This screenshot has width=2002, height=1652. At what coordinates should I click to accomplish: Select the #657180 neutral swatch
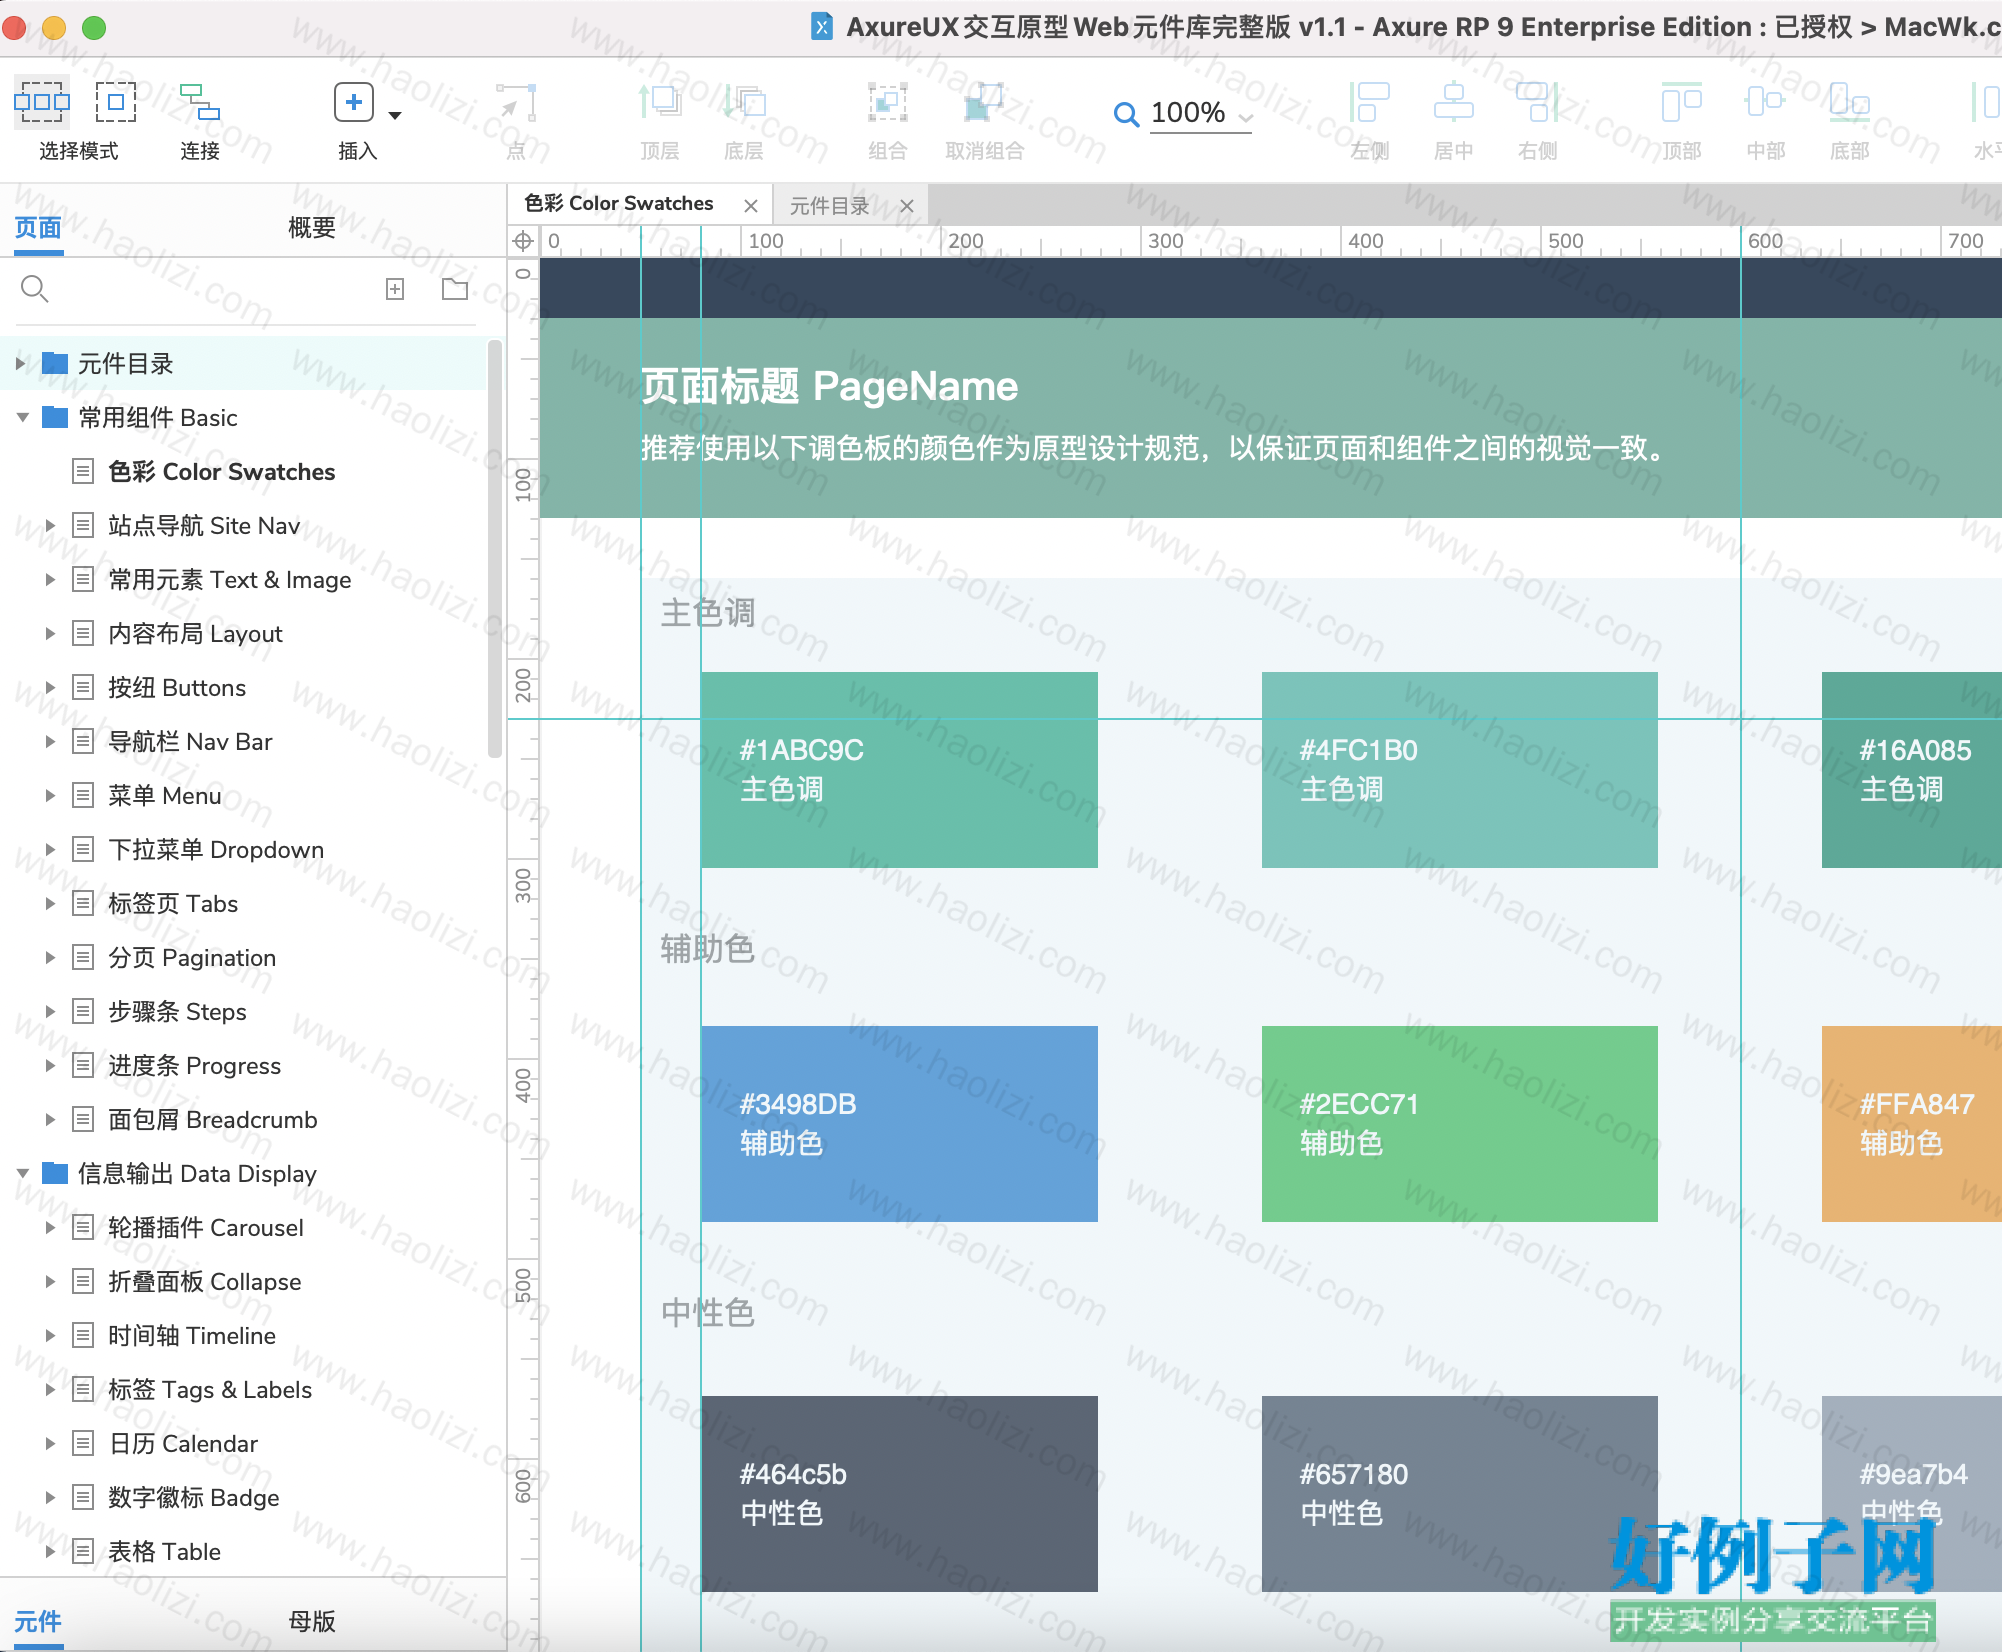click(x=1459, y=1494)
